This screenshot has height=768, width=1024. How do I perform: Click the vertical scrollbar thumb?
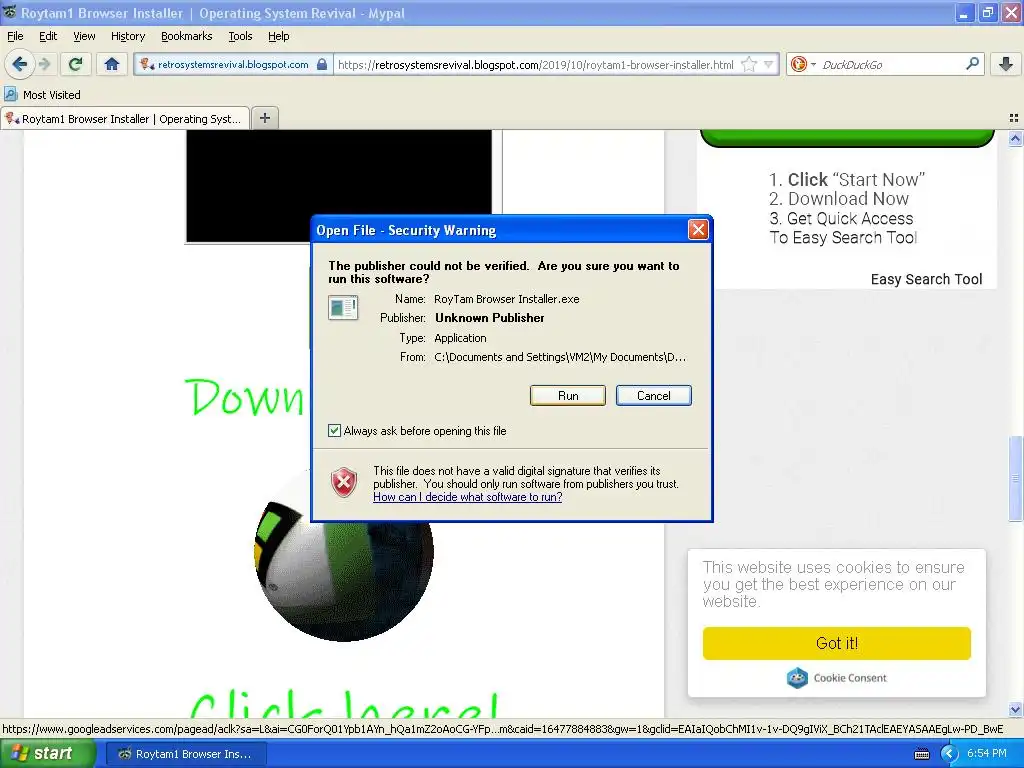1015,479
